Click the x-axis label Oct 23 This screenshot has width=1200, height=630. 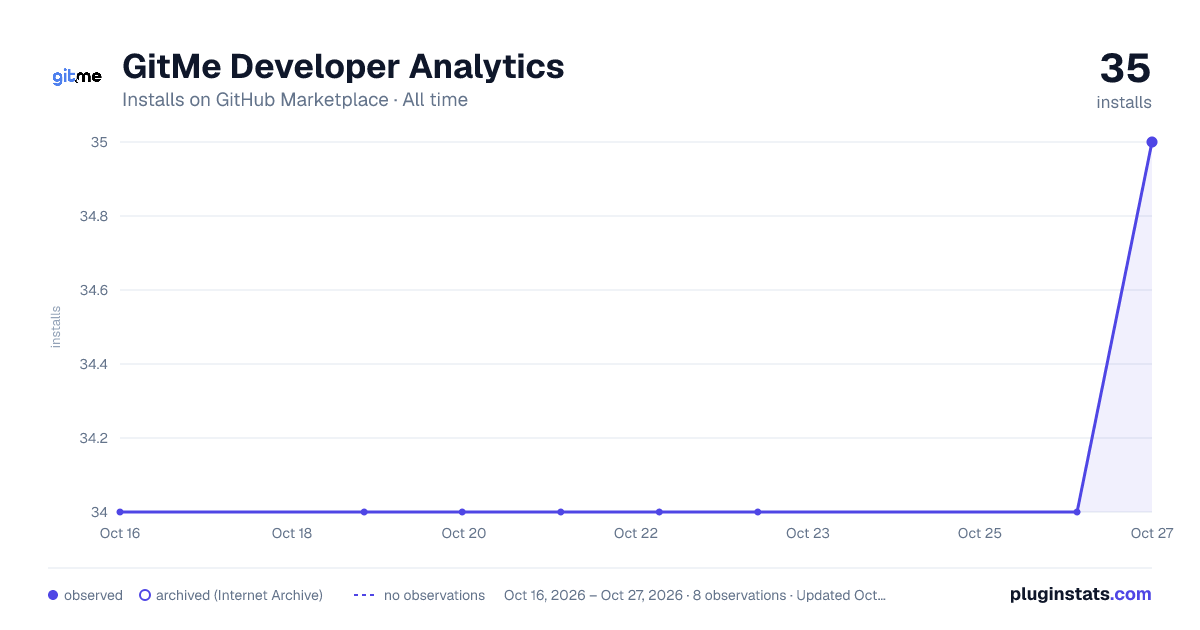click(x=808, y=533)
